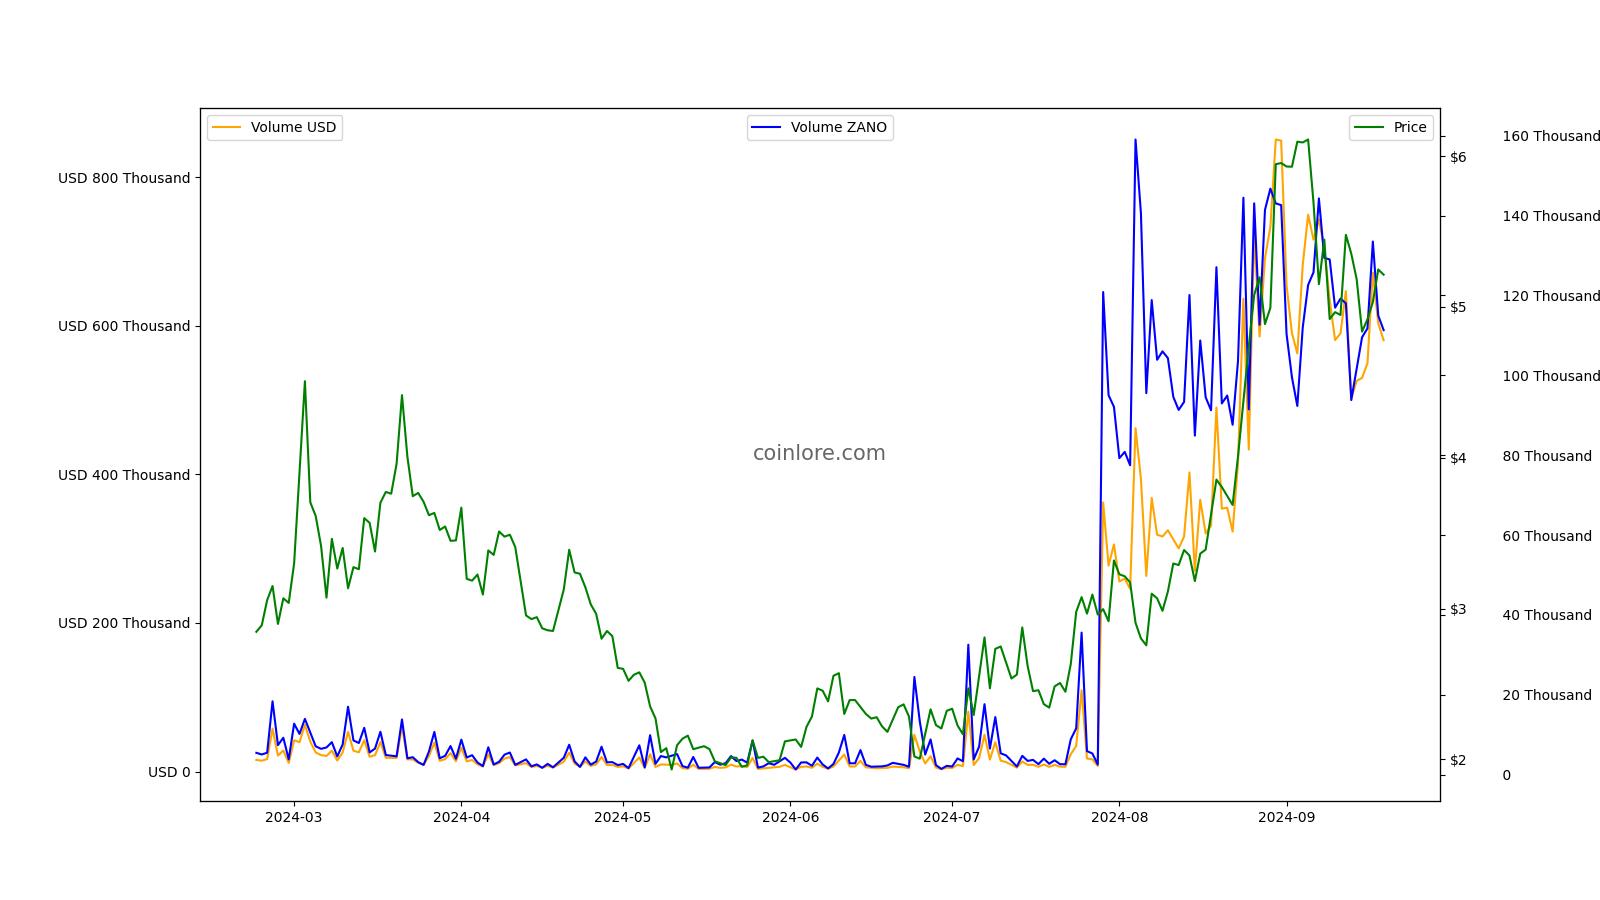Click the $2 price axis label
Screen dimensions: 1600x900
[1458, 760]
